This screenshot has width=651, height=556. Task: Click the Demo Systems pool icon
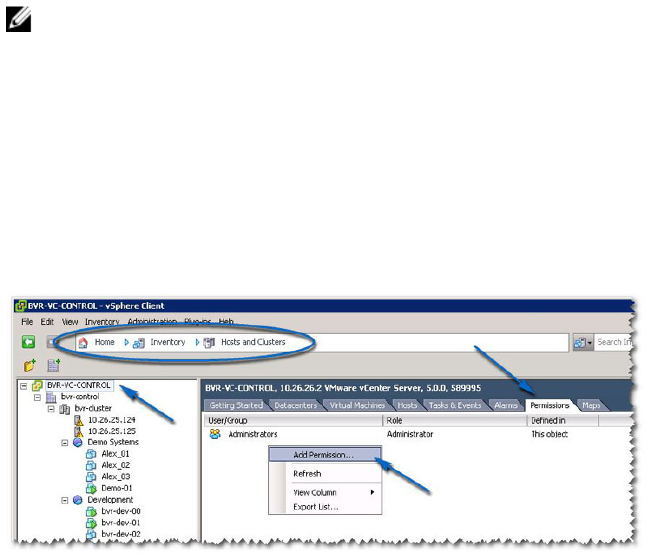pyautogui.click(x=78, y=443)
